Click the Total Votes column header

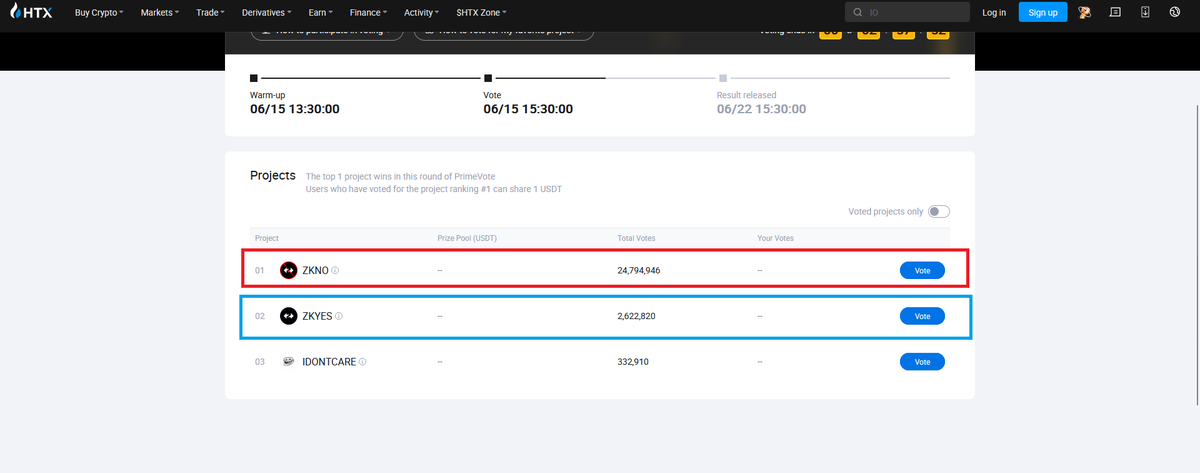[x=637, y=239]
